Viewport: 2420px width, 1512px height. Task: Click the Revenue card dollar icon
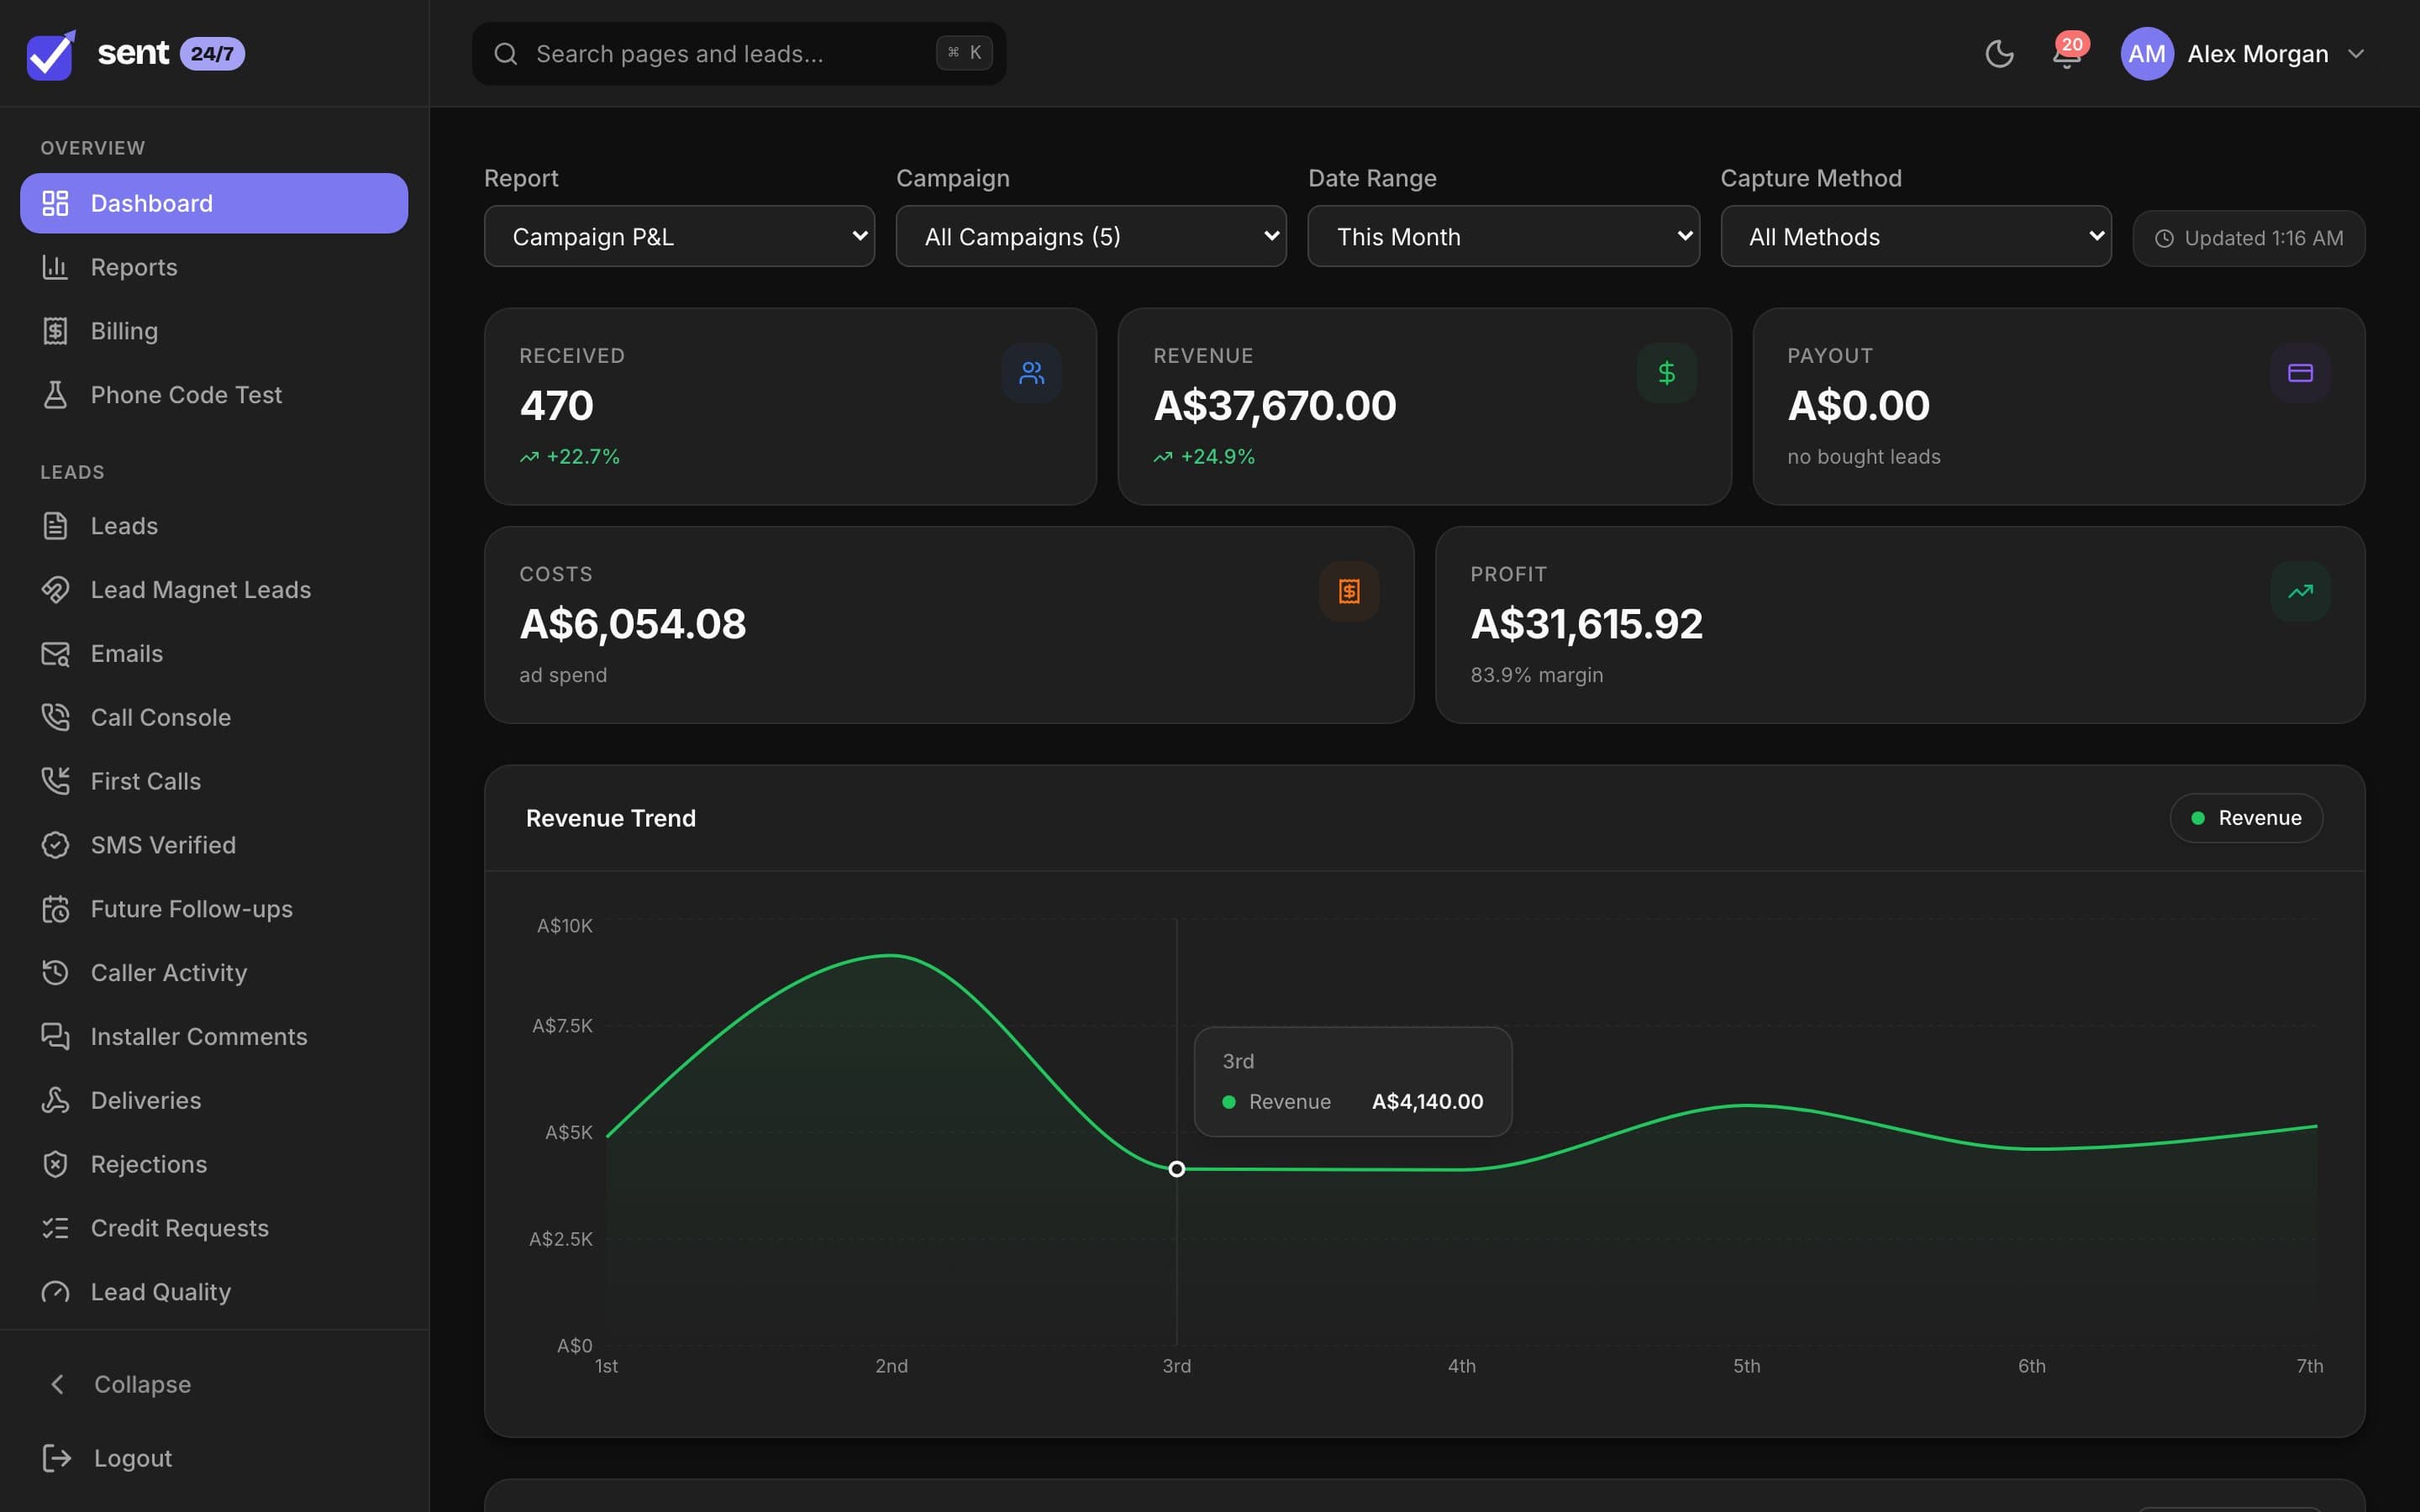pos(1666,373)
